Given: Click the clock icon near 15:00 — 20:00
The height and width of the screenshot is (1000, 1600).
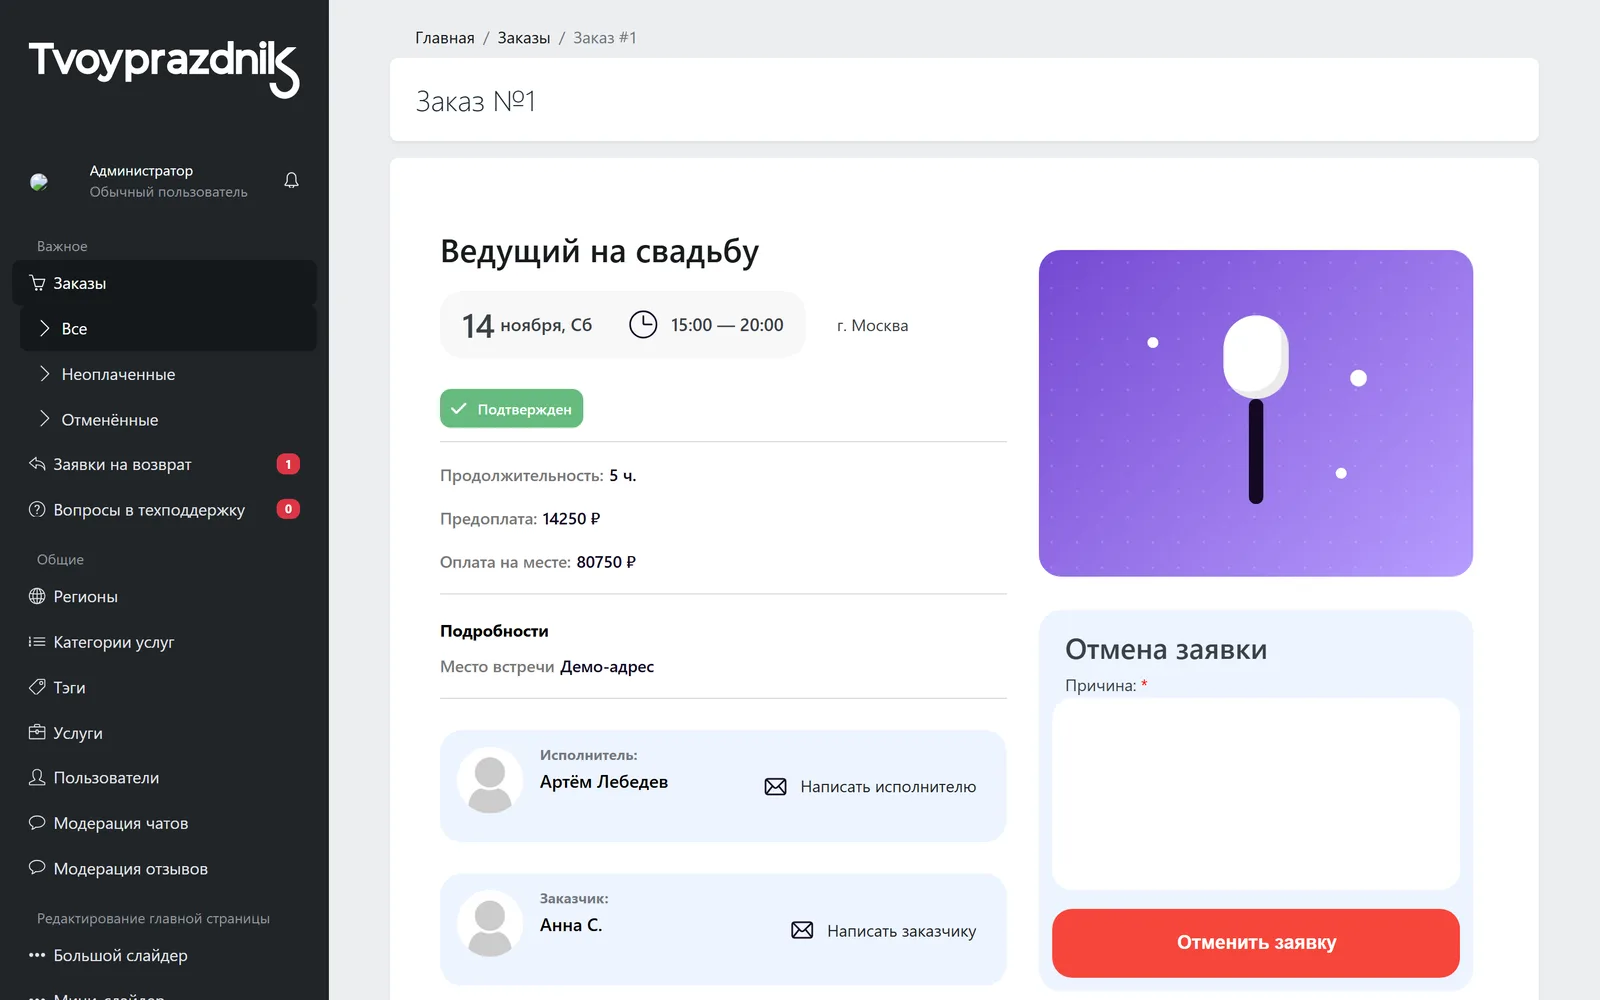Looking at the screenshot, I should pos(643,325).
